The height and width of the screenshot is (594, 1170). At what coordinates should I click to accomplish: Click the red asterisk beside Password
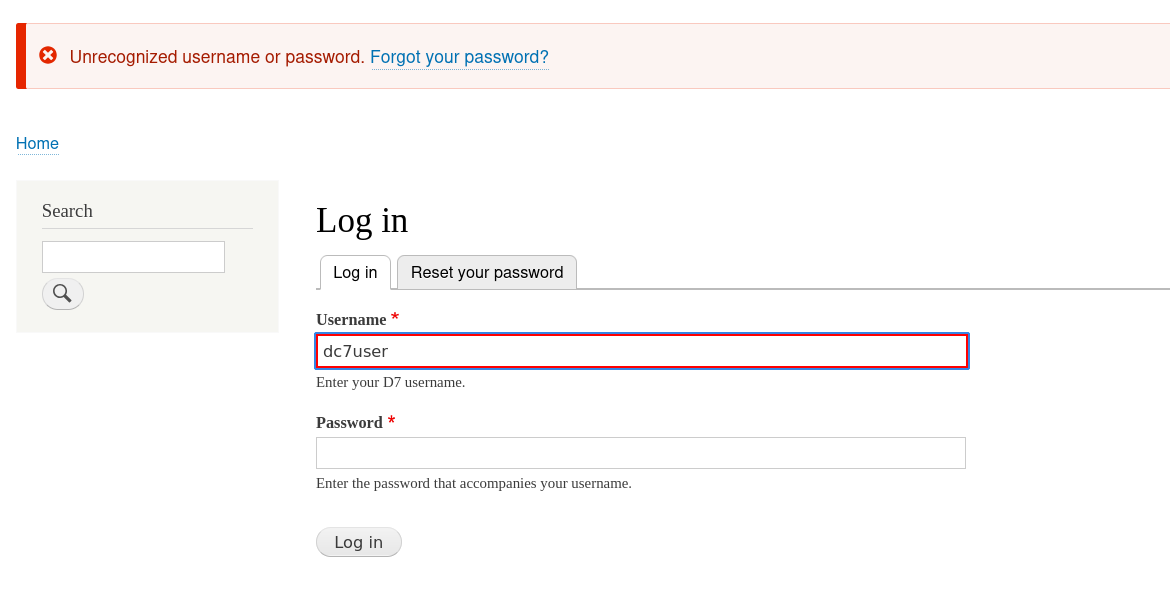(391, 421)
